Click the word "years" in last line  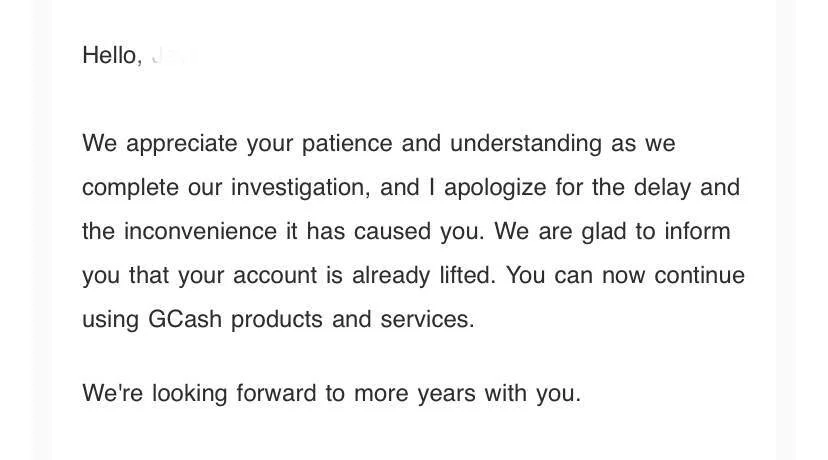click(446, 395)
